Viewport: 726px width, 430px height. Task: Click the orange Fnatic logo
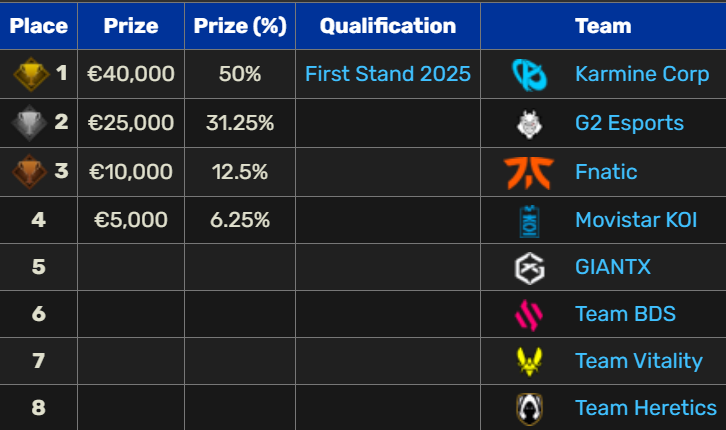529,173
